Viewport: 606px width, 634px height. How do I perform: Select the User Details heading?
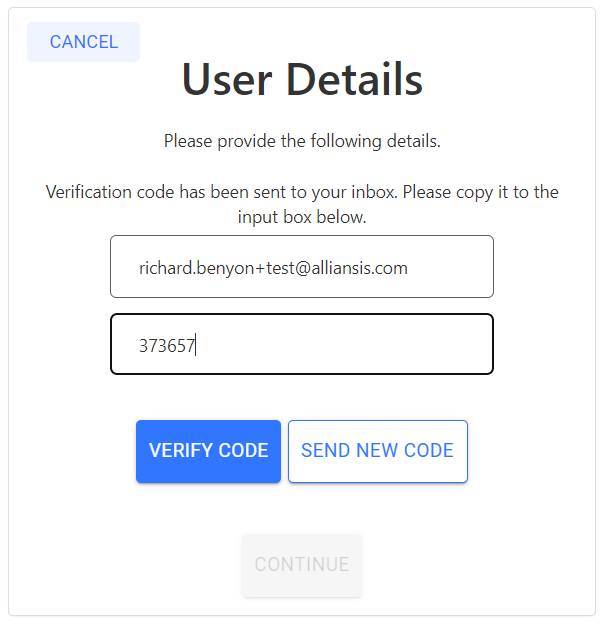pos(302,79)
